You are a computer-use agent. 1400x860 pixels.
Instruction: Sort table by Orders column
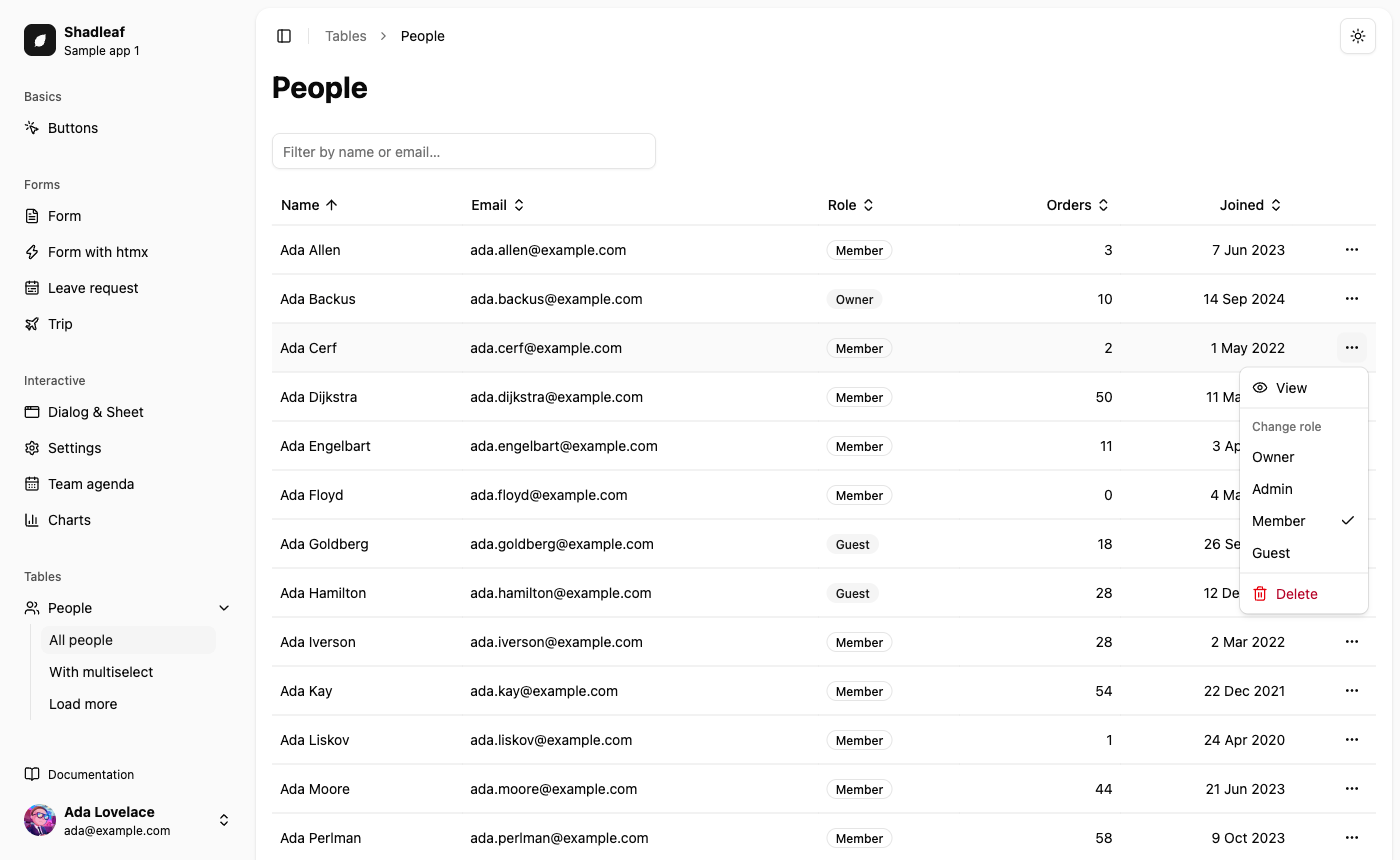pos(1078,205)
